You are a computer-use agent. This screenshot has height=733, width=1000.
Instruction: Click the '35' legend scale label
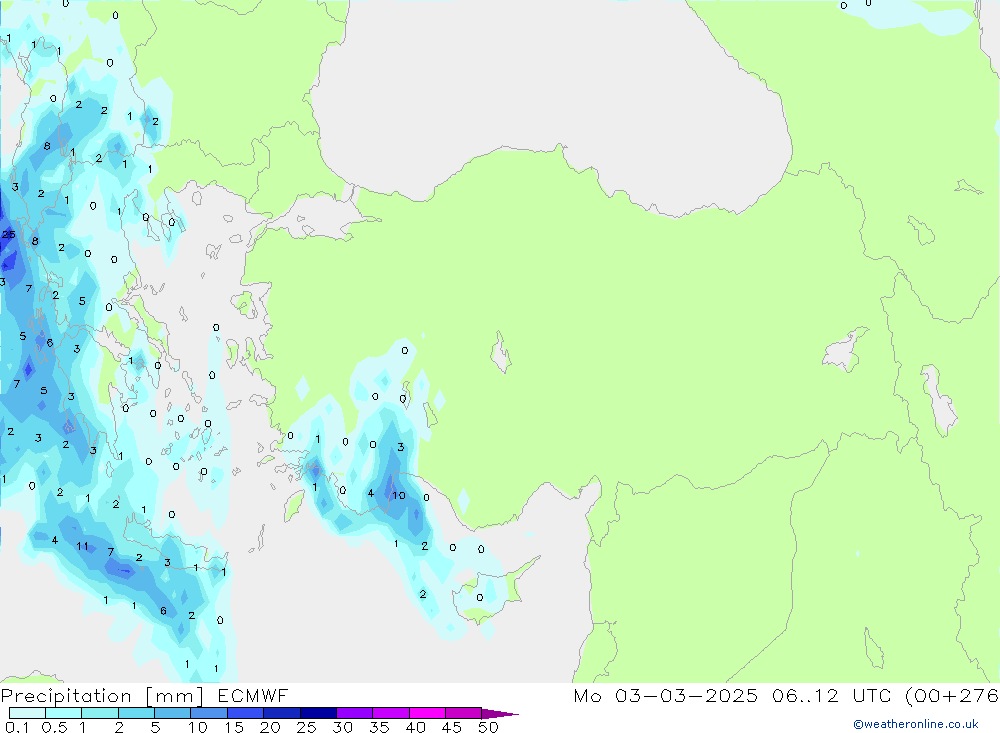379,727
